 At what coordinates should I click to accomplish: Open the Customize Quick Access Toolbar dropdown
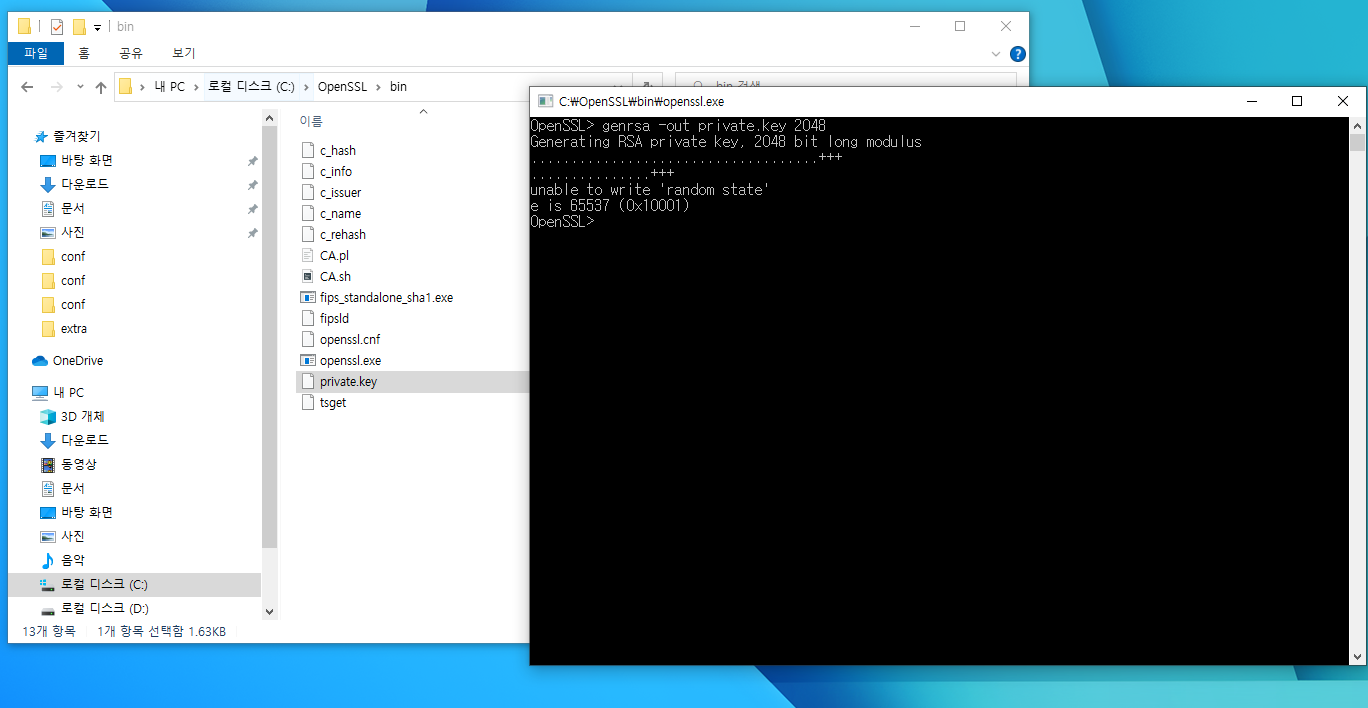click(x=98, y=28)
